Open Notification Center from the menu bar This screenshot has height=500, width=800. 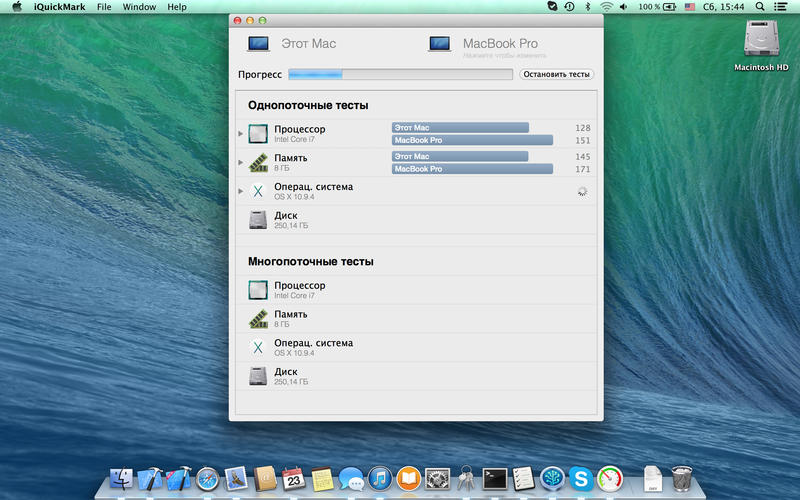[x=780, y=7]
